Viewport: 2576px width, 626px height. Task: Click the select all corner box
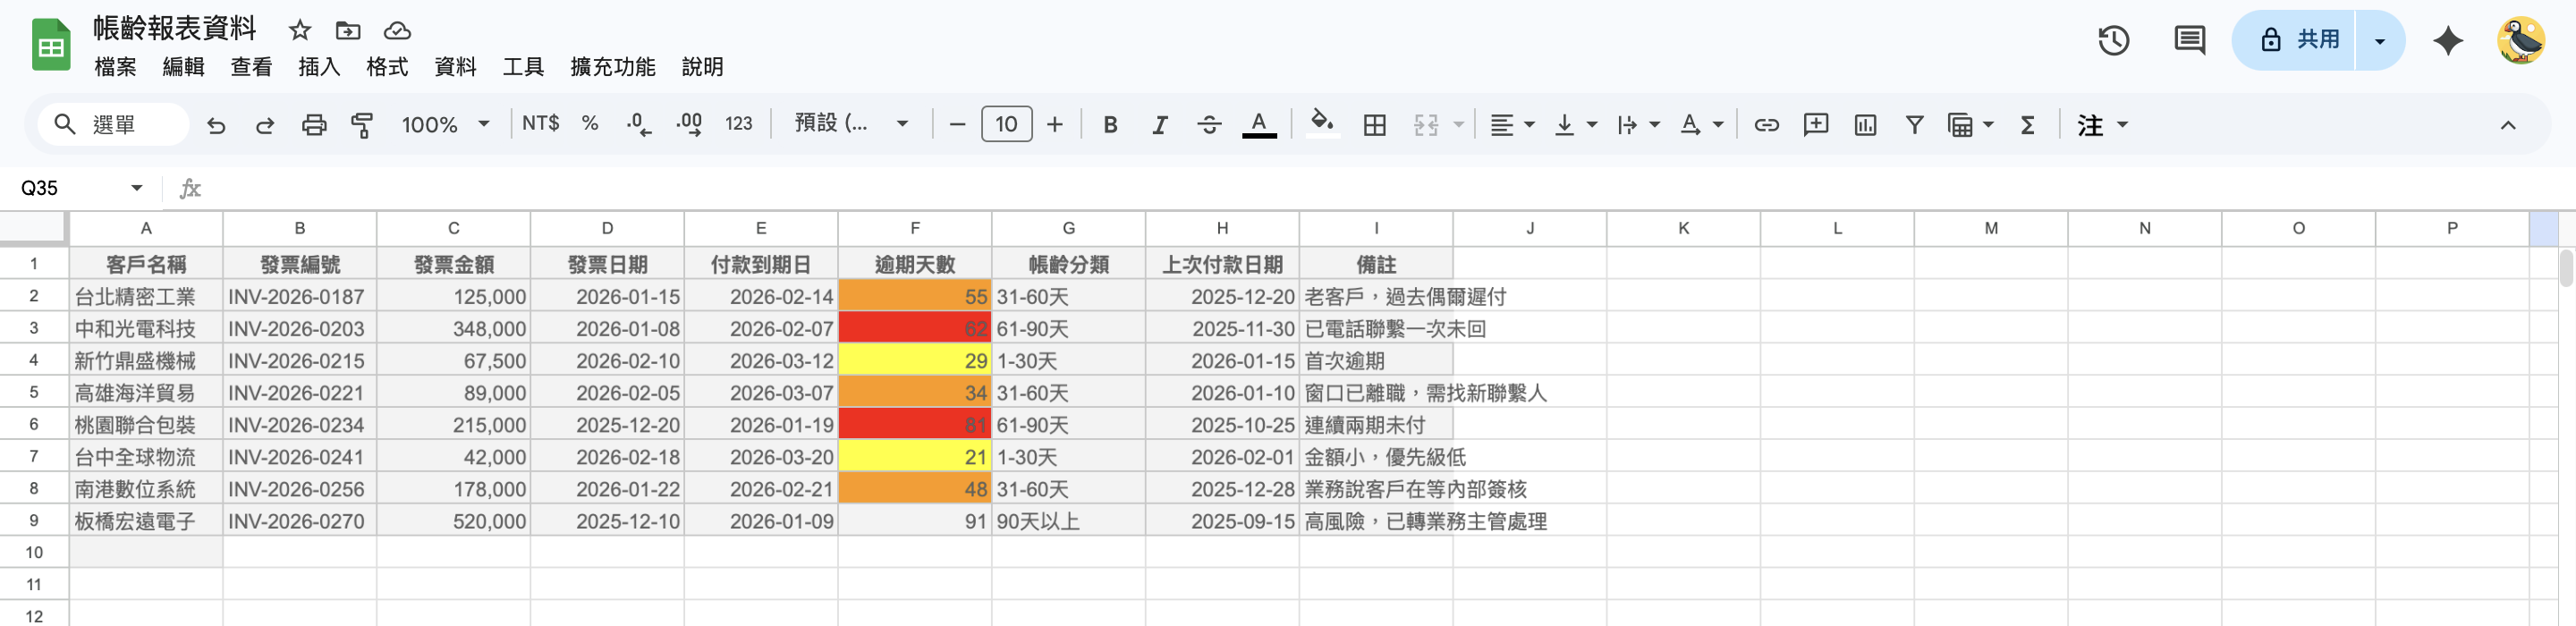point(34,228)
